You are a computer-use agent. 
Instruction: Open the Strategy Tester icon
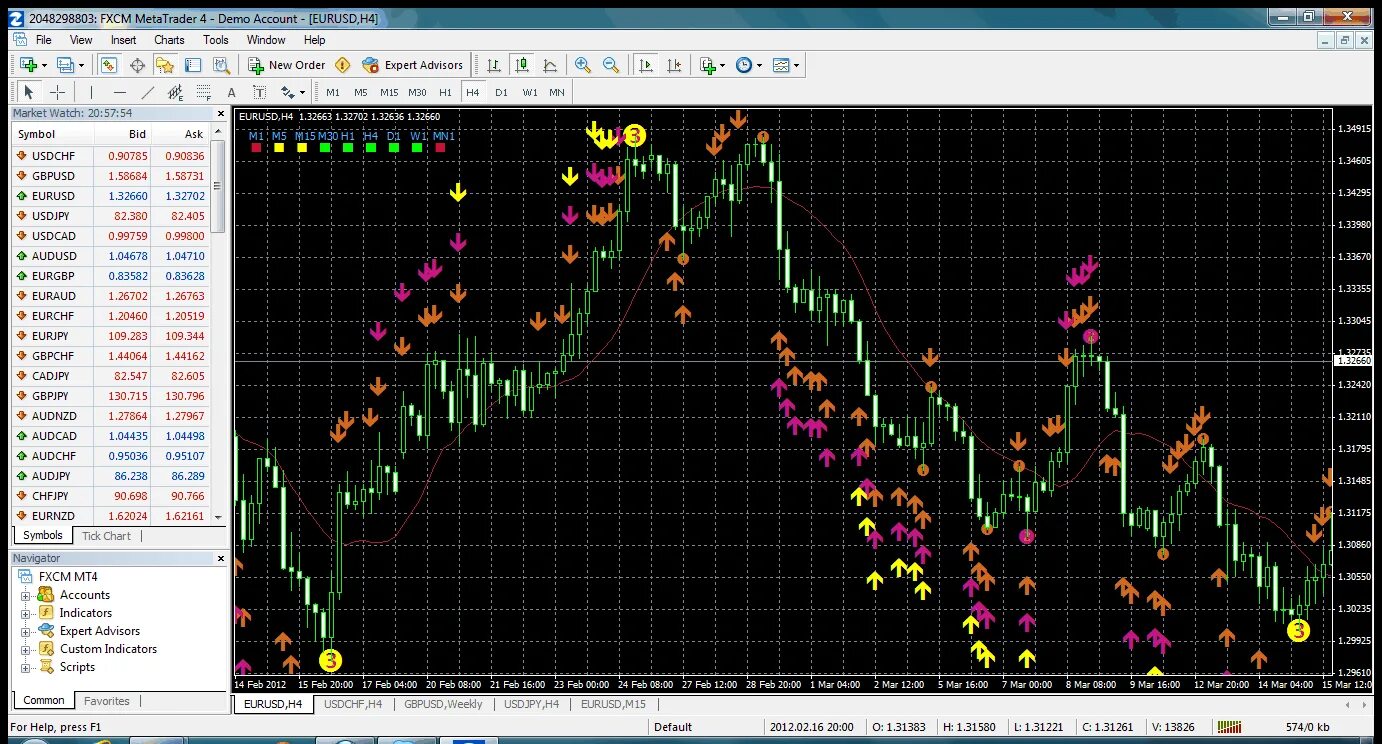[x=221, y=65]
